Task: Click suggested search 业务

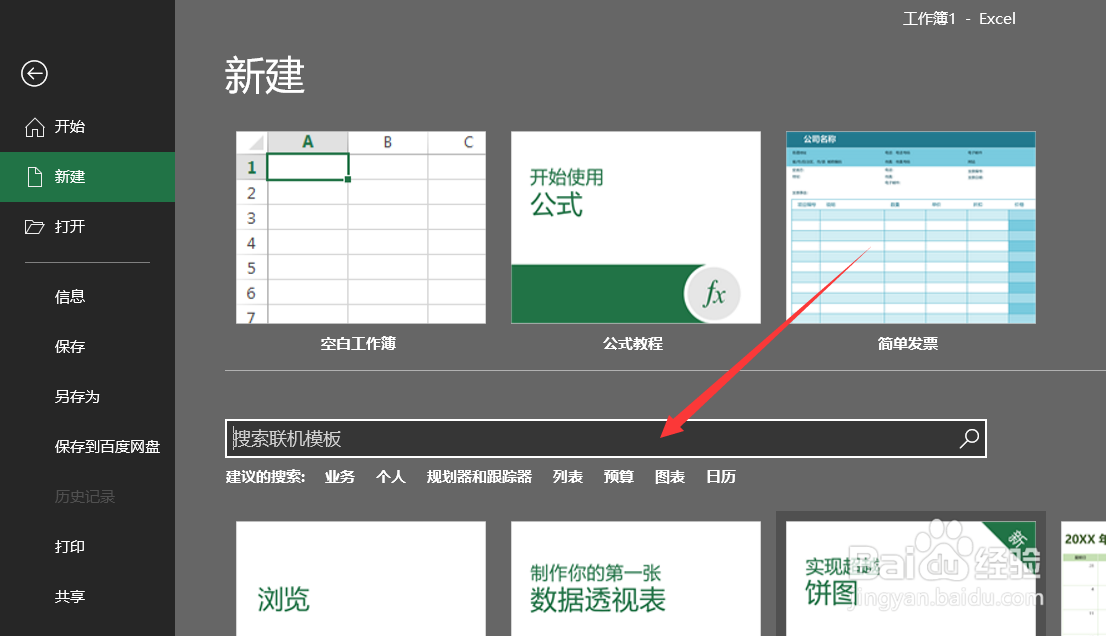Action: [x=339, y=477]
